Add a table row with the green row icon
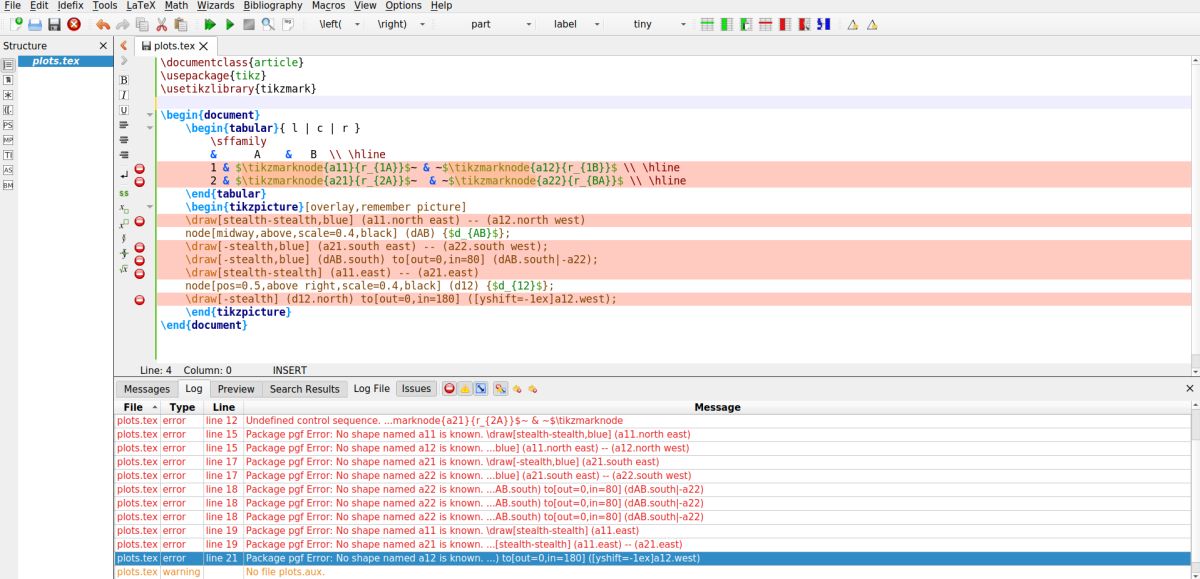1200x579 pixels. 708,24
